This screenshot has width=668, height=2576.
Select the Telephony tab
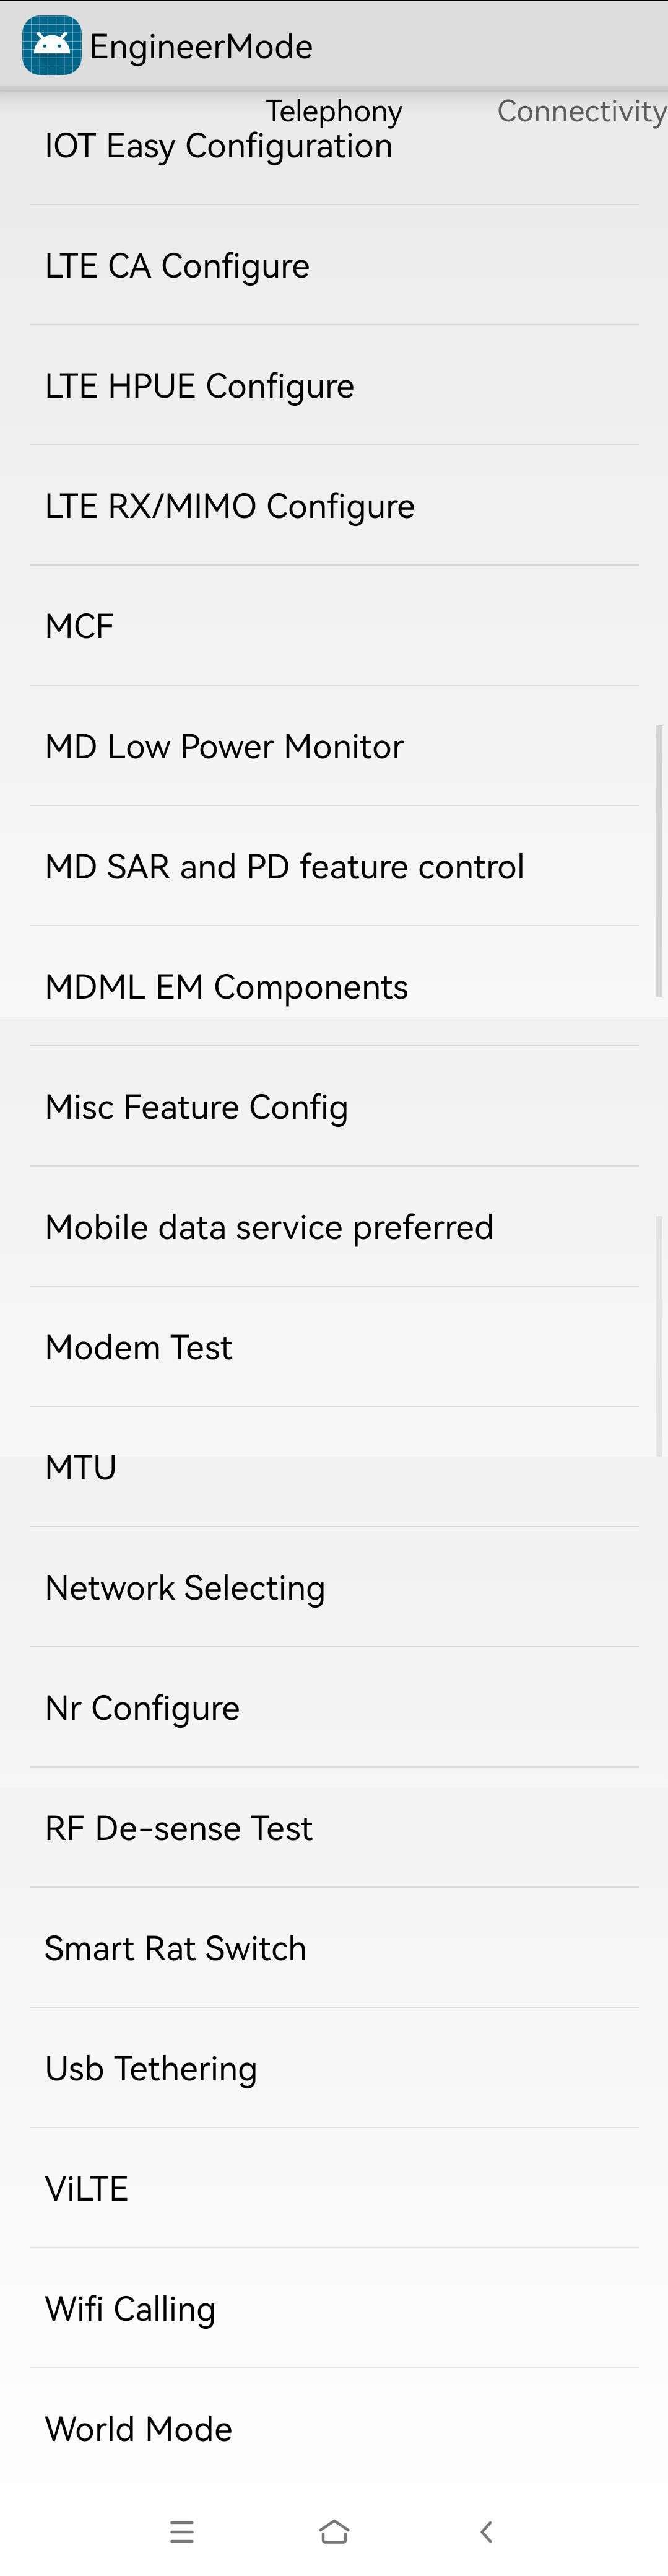(x=334, y=111)
